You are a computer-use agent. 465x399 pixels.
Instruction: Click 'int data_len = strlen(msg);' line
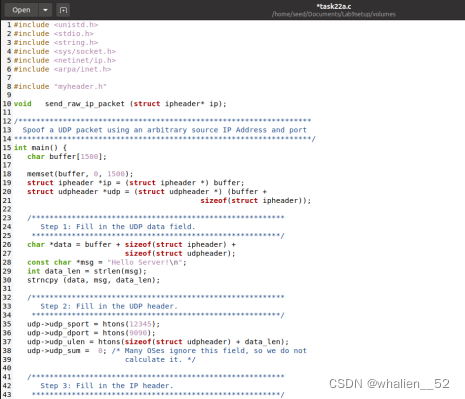tap(87, 271)
